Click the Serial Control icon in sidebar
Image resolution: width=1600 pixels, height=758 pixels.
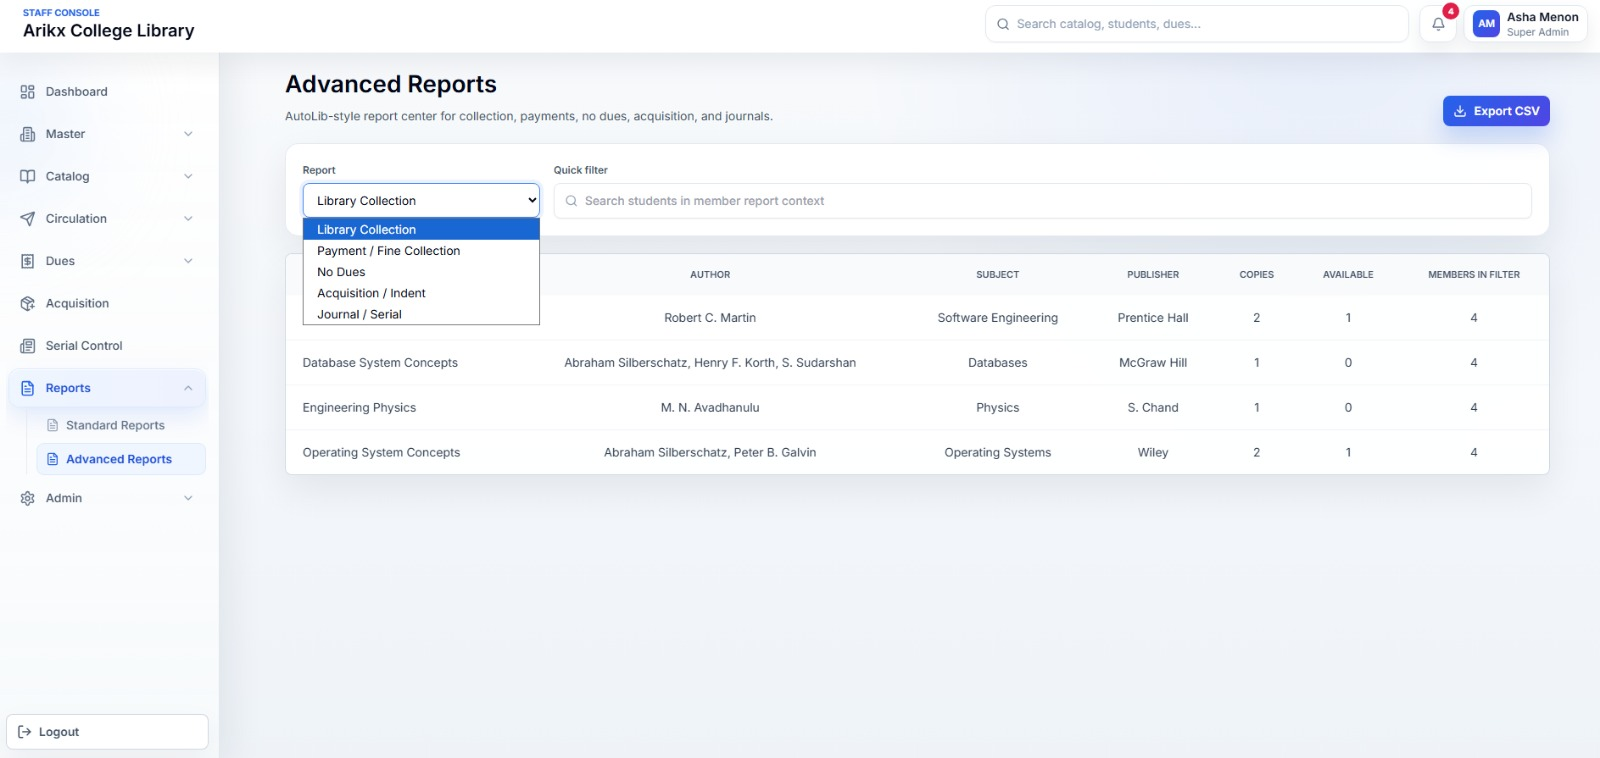(27, 346)
